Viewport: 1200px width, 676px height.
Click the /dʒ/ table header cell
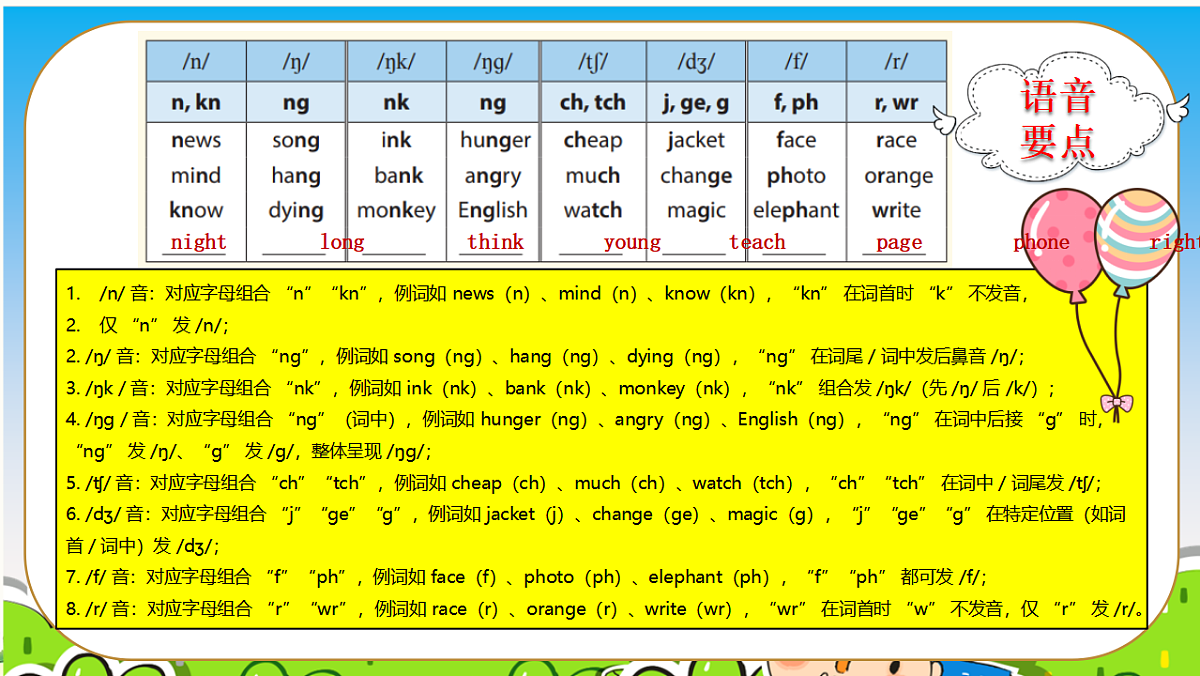[696, 62]
